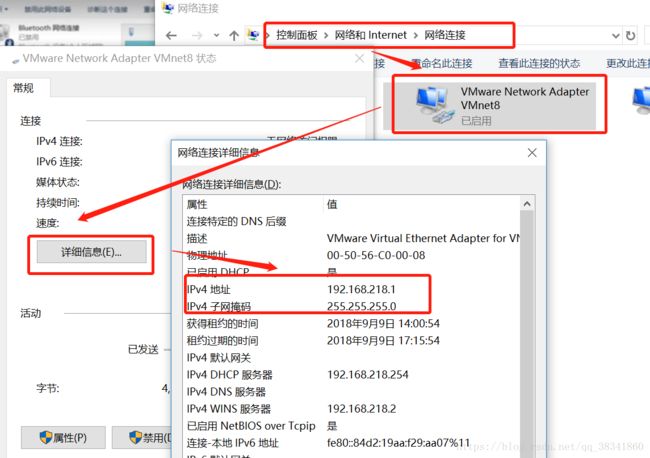Click the second adapter icon at right
This screenshot has width=650, height=458.
pos(641,100)
